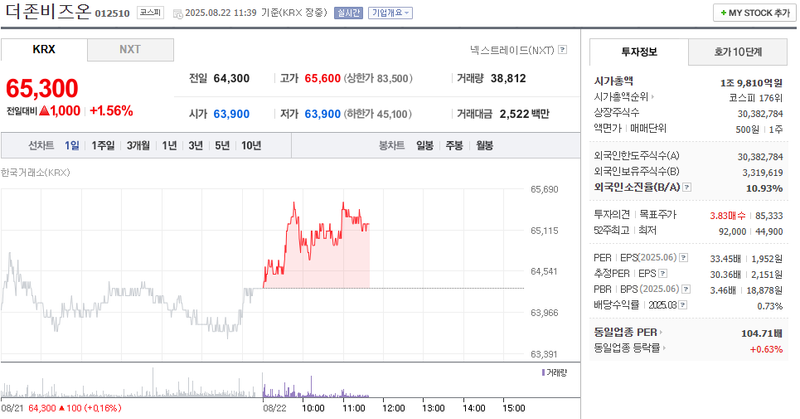Viewport: 800px width, 419px height.
Task: Click the 한국거래소(KRX) chart label
Action: tap(36, 172)
